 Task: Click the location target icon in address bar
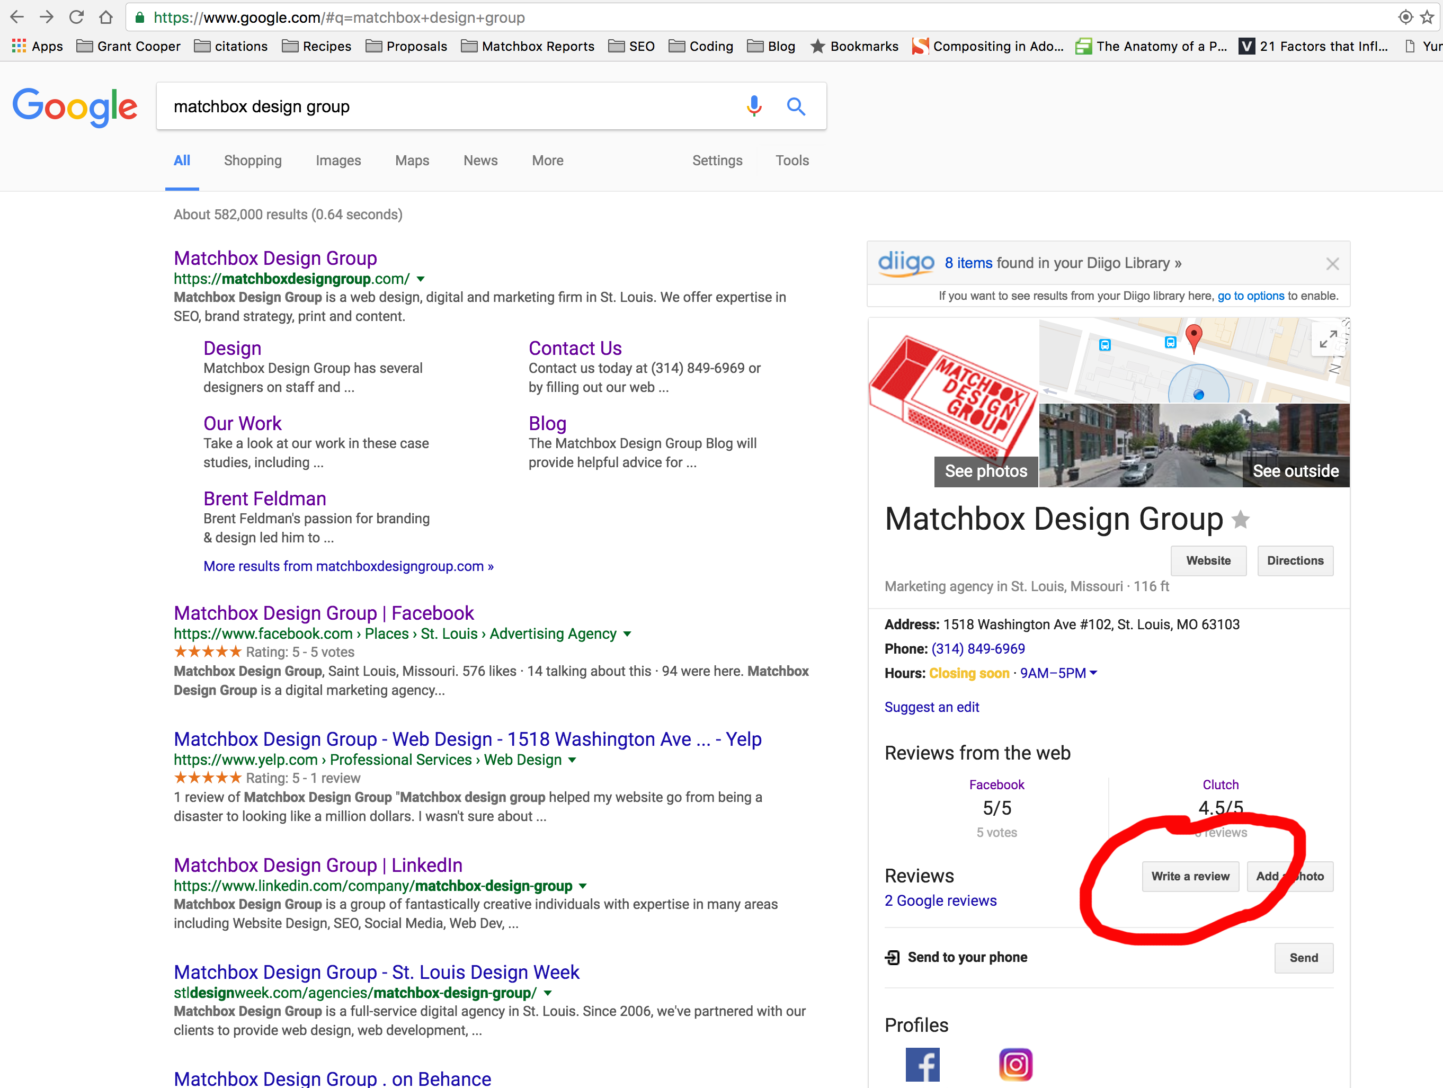tap(1405, 17)
